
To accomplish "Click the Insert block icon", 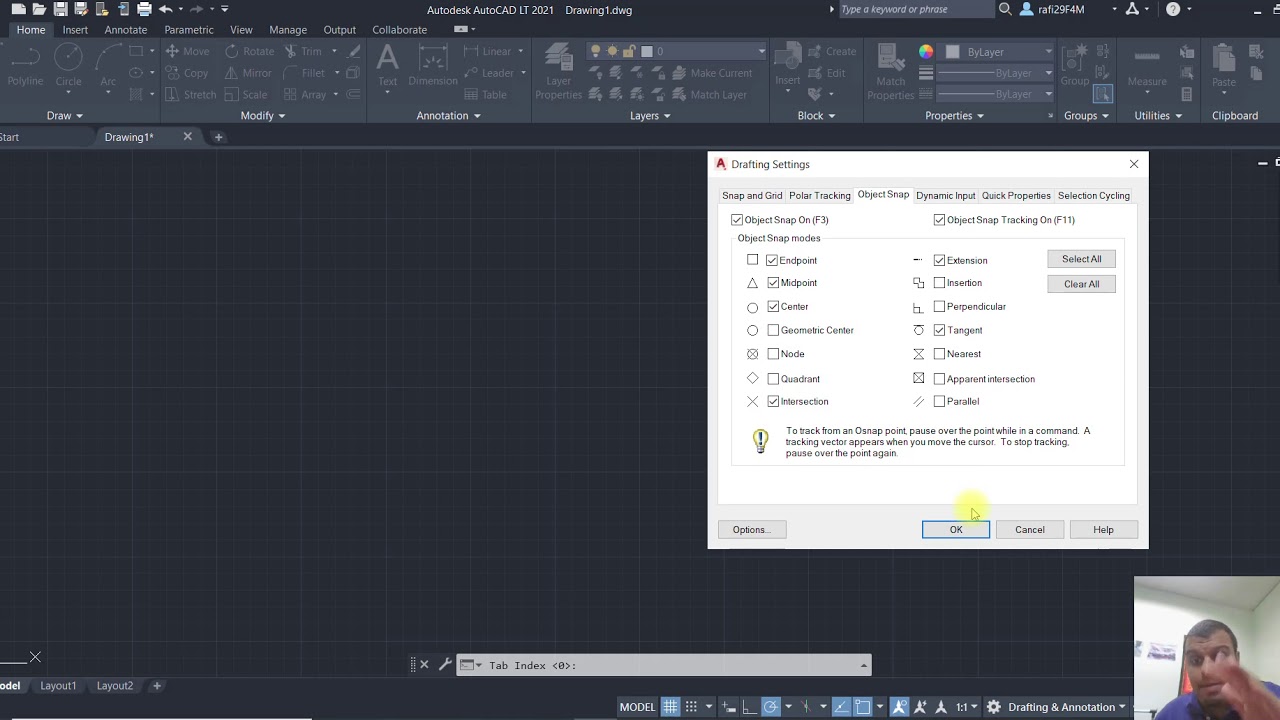I will (787, 66).
